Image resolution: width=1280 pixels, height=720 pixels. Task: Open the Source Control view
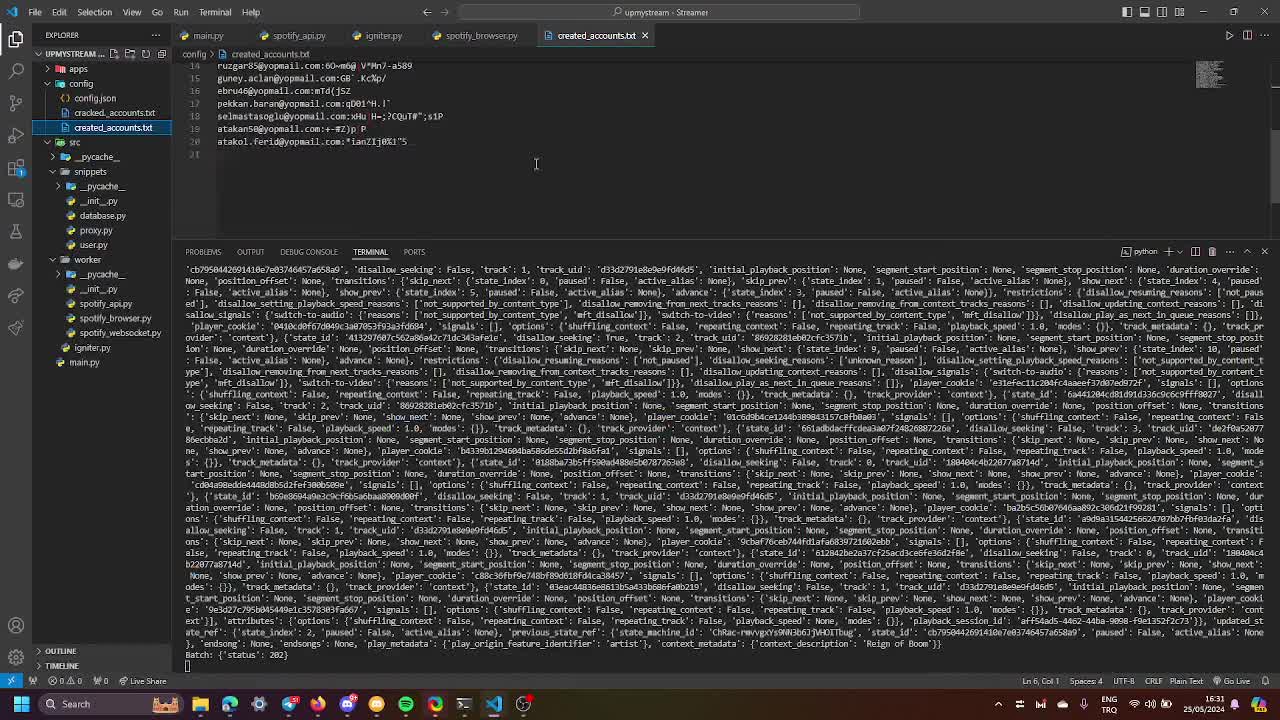[x=16, y=103]
